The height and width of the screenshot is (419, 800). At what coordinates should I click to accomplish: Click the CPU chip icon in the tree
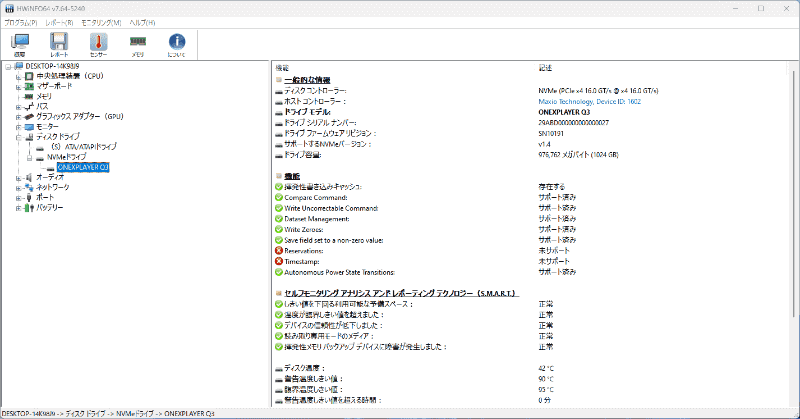[29, 76]
